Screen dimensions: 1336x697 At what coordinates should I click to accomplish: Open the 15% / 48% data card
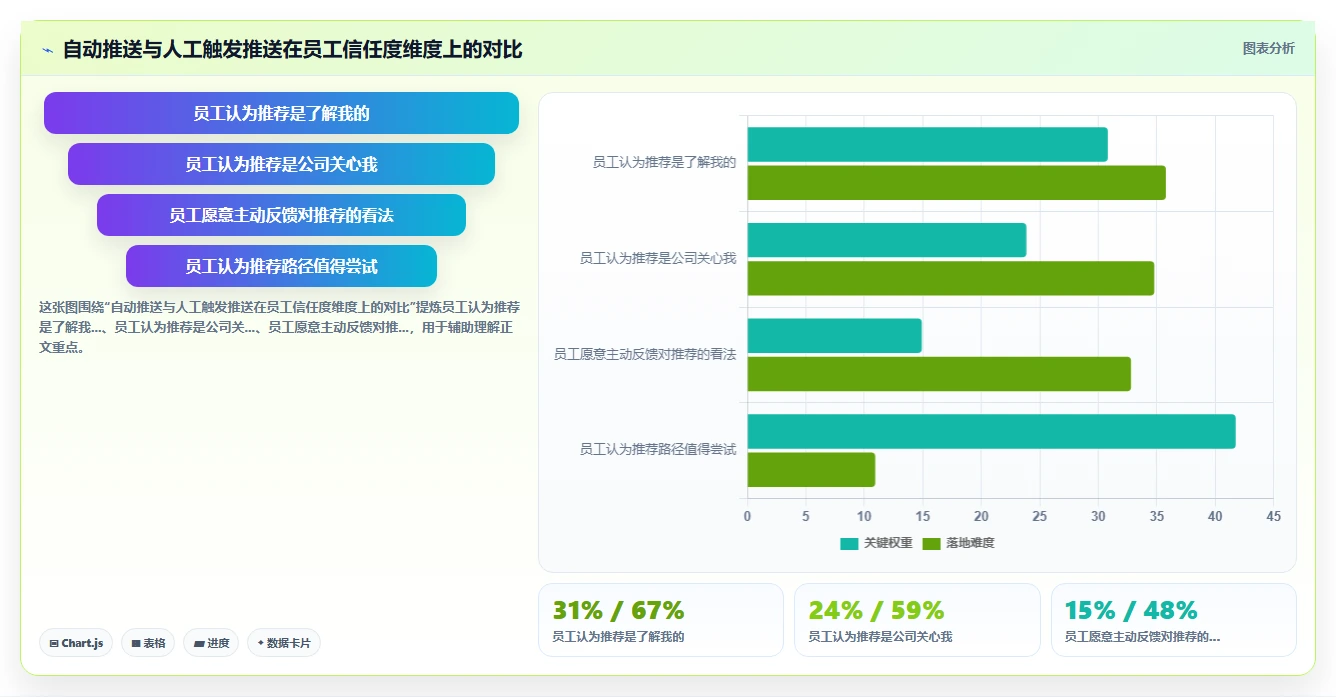point(1174,620)
